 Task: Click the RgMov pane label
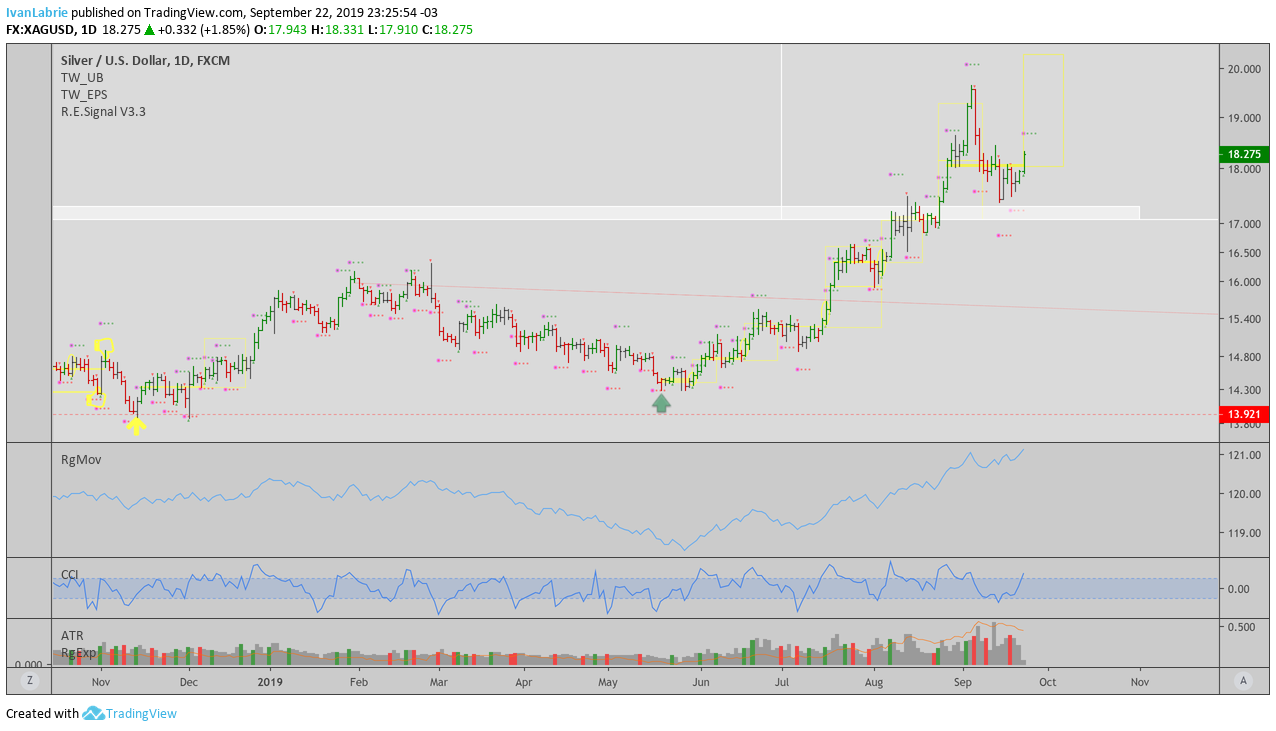point(81,460)
